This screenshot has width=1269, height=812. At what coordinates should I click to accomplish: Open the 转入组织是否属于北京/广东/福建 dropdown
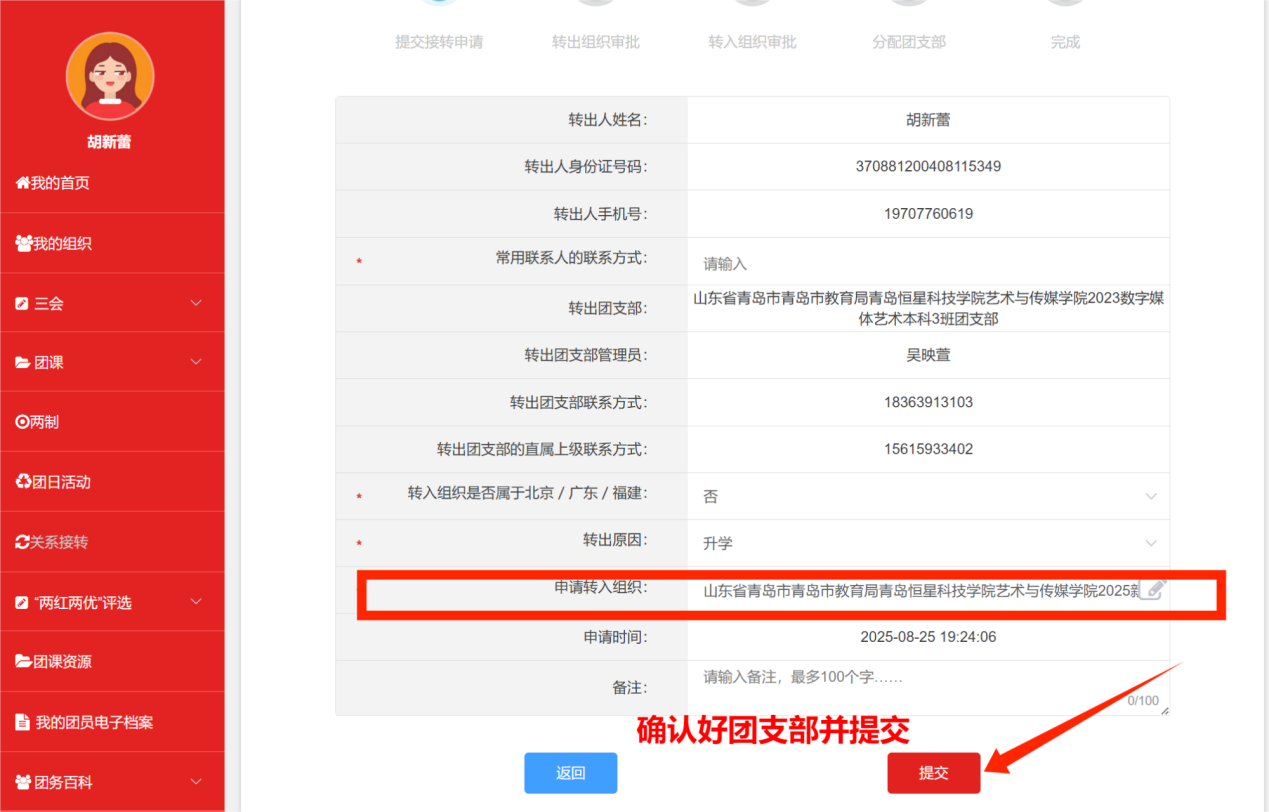(x=927, y=496)
